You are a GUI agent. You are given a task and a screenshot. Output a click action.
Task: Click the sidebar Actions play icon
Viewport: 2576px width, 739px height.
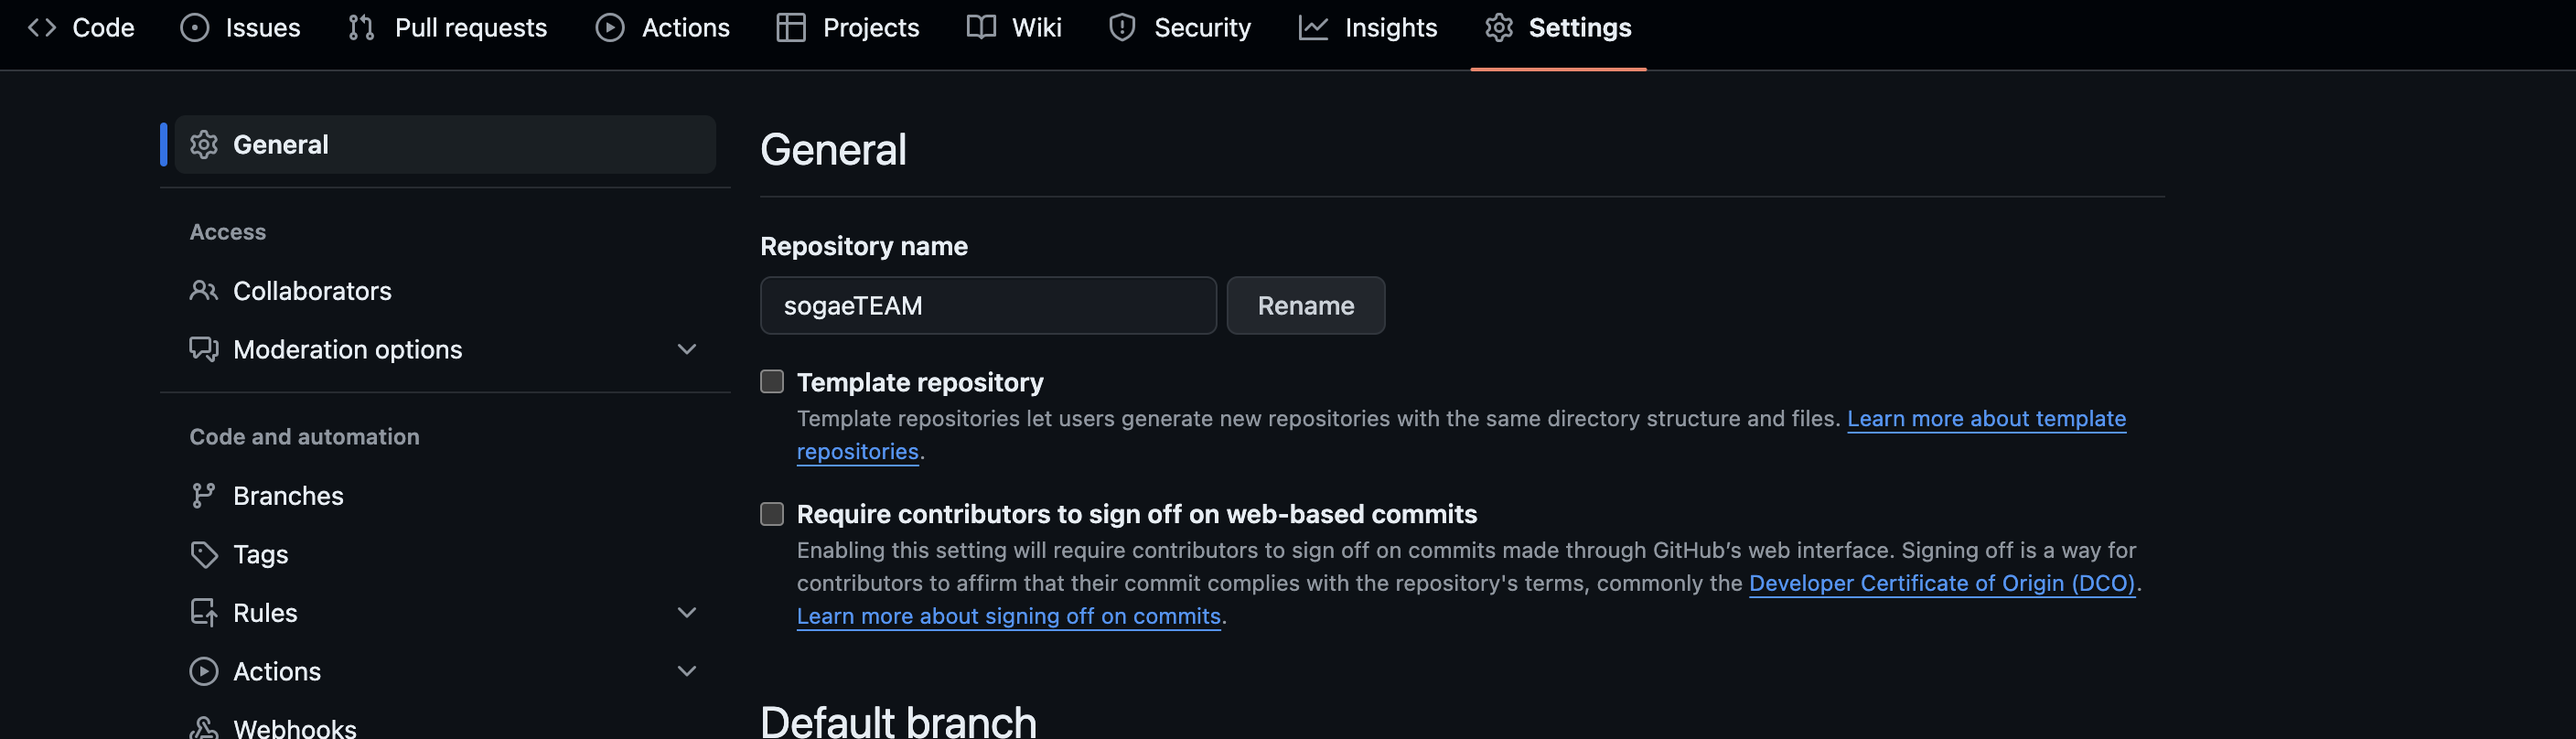(204, 671)
